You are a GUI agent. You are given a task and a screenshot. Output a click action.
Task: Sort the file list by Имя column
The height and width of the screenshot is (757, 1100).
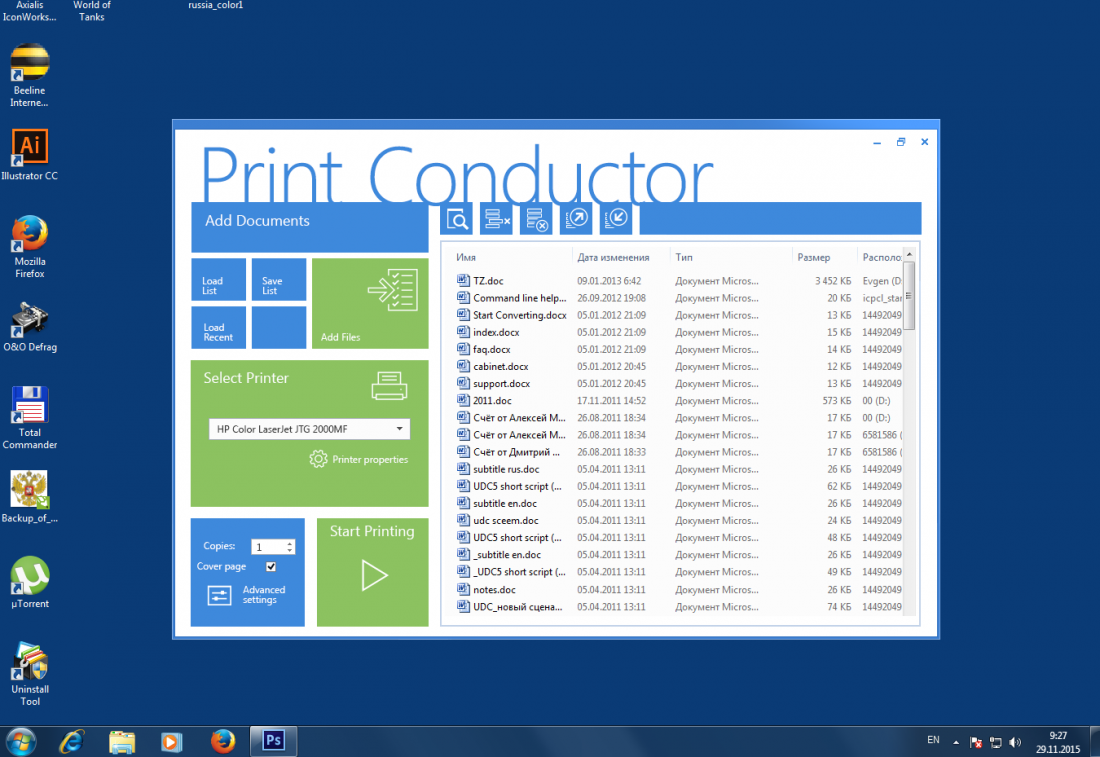[x=466, y=257]
